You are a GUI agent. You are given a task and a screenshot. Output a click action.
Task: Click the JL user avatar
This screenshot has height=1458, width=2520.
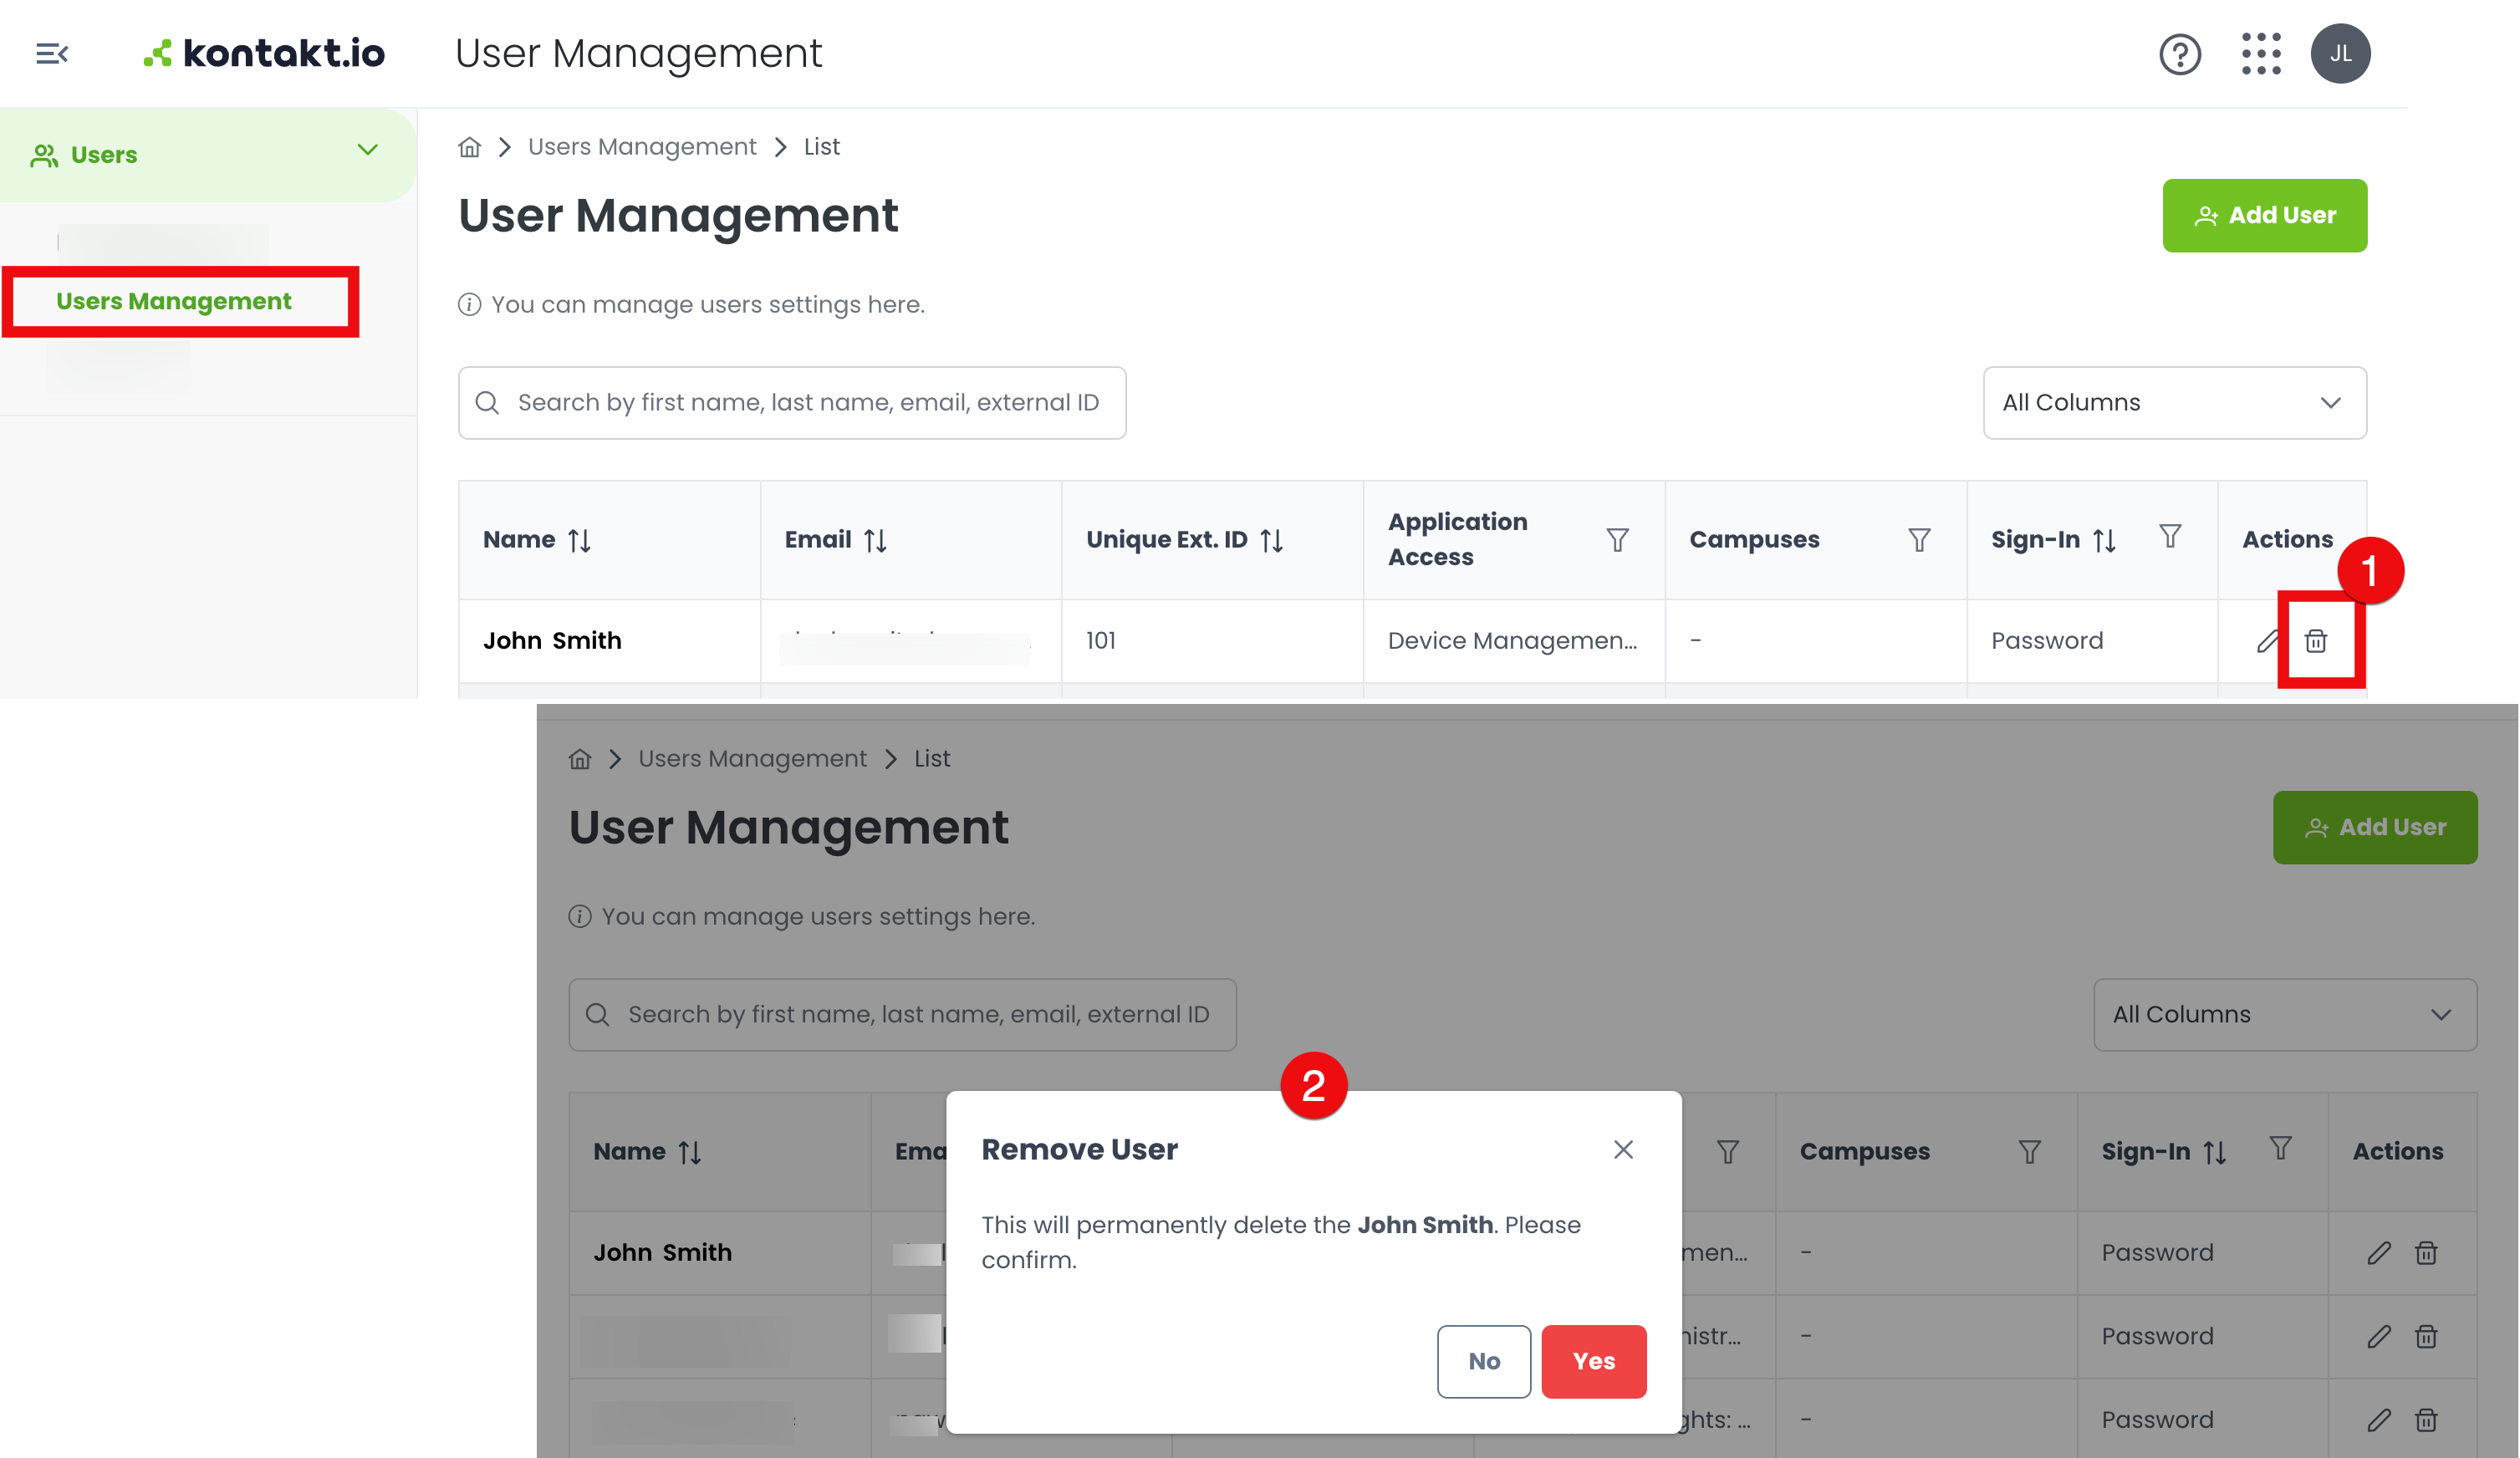pos(2340,54)
